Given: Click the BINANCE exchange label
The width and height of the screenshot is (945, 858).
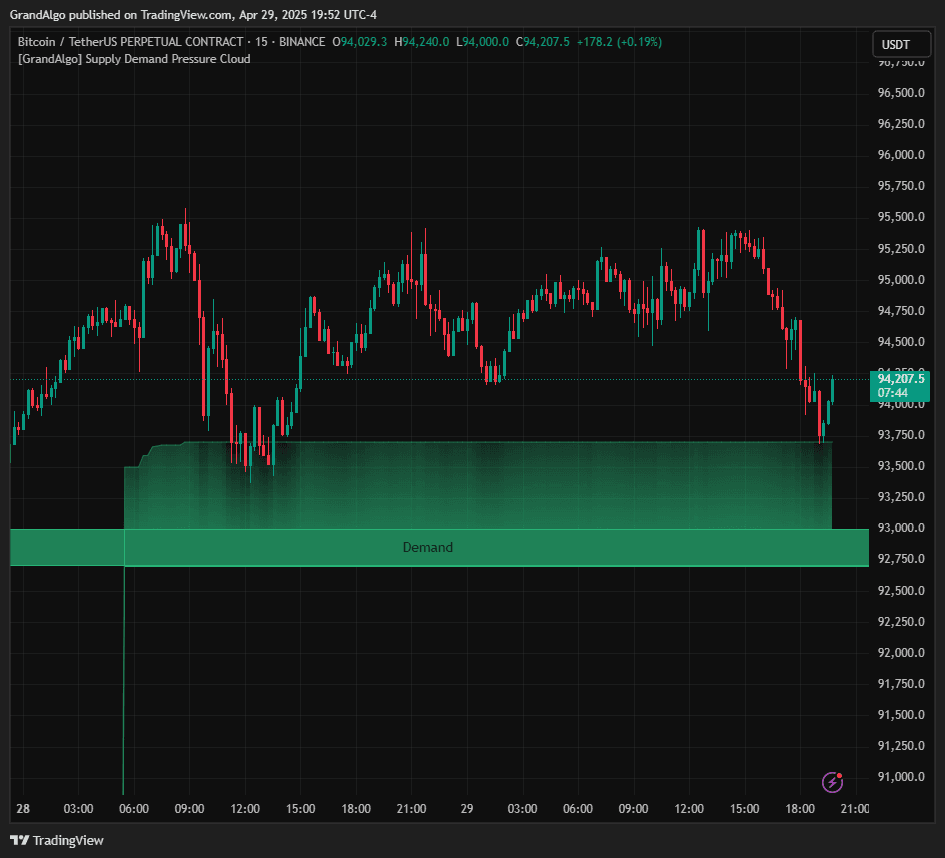Looking at the screenshot, I should click(x=302, y=42).
